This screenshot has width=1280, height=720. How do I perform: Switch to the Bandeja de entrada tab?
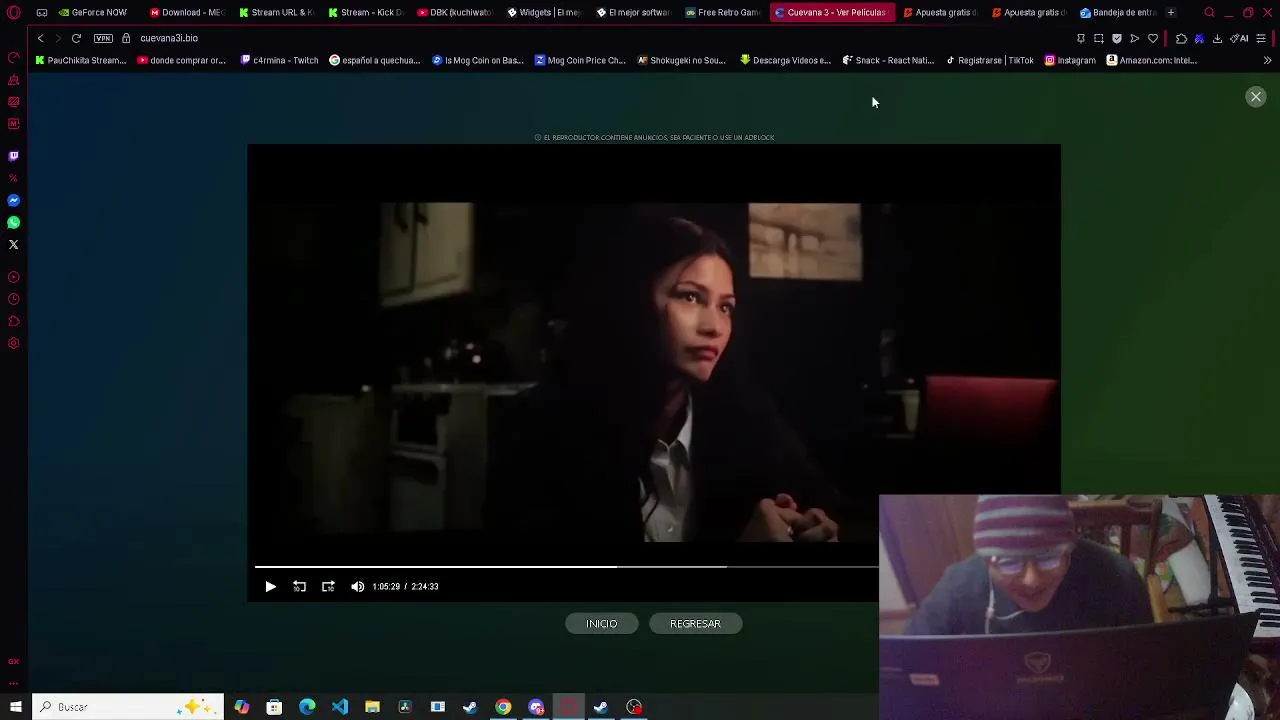[1118, 13]
